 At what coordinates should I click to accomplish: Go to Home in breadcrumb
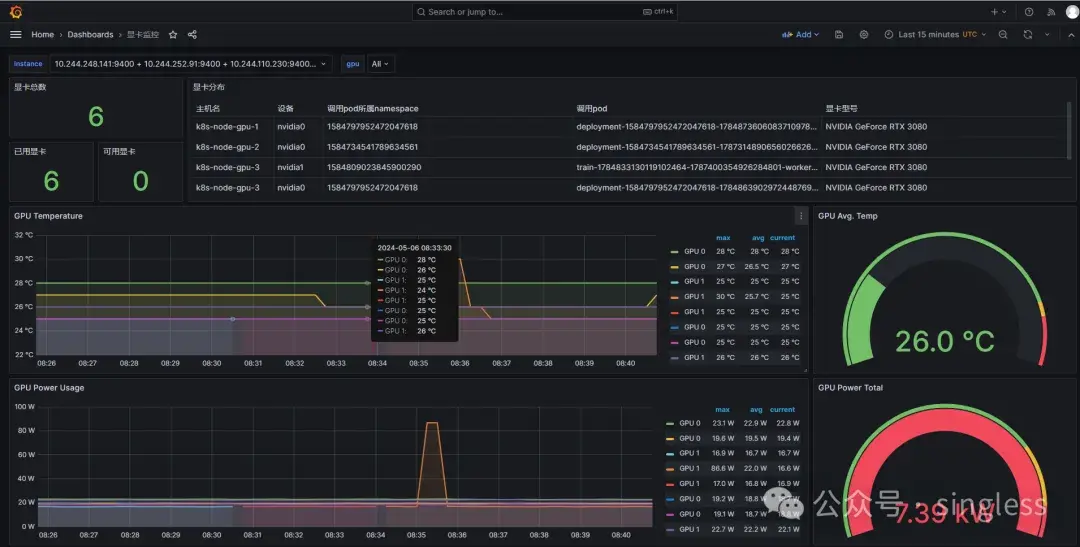coord(42,34)
